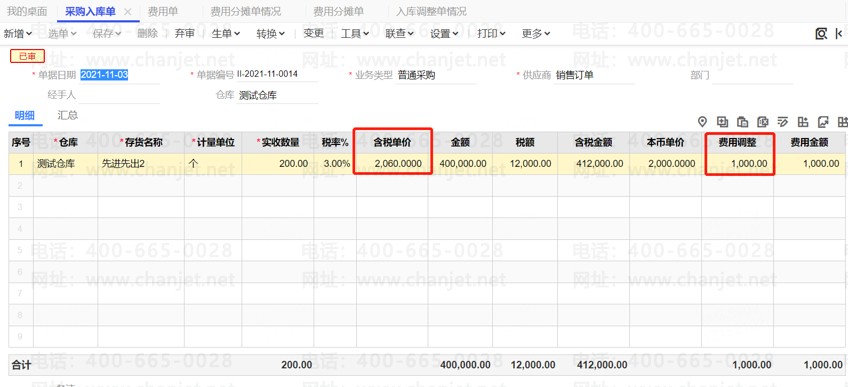This screenshot has height=387, width=848.
Task: Click the location pin icon above the grid
Action: coord(703,122)
